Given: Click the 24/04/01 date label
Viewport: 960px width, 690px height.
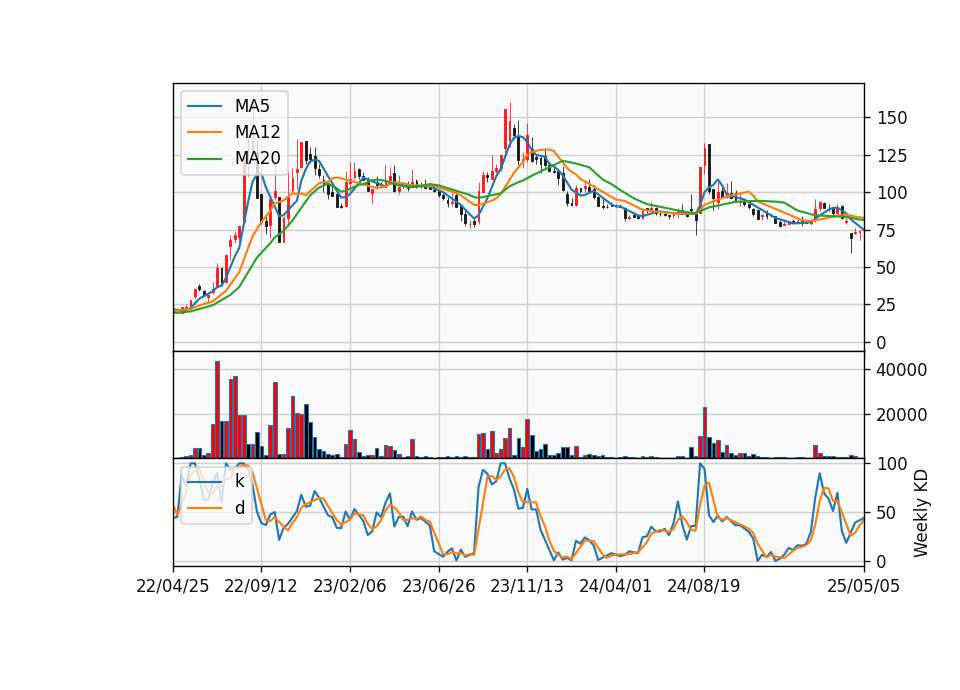Looking at the screenshot, I should 615,586.
